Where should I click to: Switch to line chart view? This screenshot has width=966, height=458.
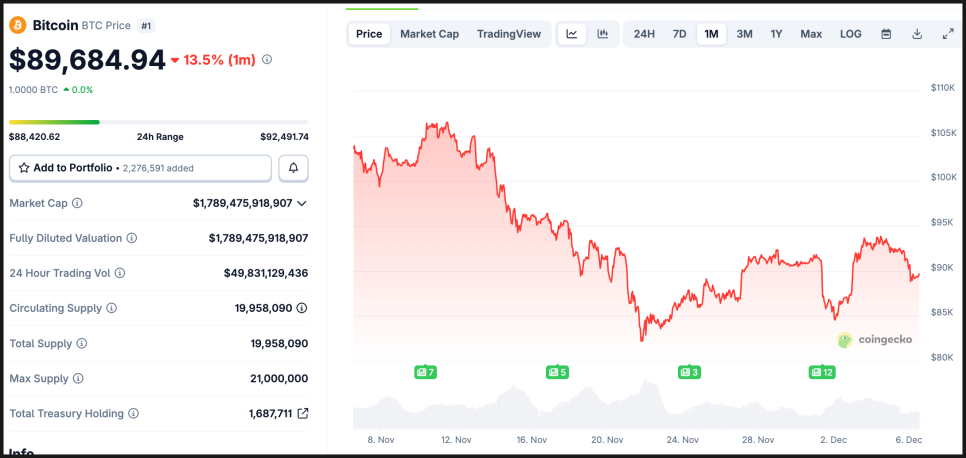572,34
